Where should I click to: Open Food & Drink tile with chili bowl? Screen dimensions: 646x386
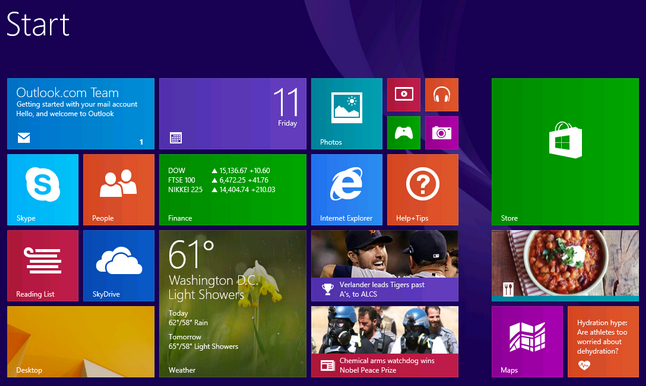pyautogui.click(x=565, y=266)
